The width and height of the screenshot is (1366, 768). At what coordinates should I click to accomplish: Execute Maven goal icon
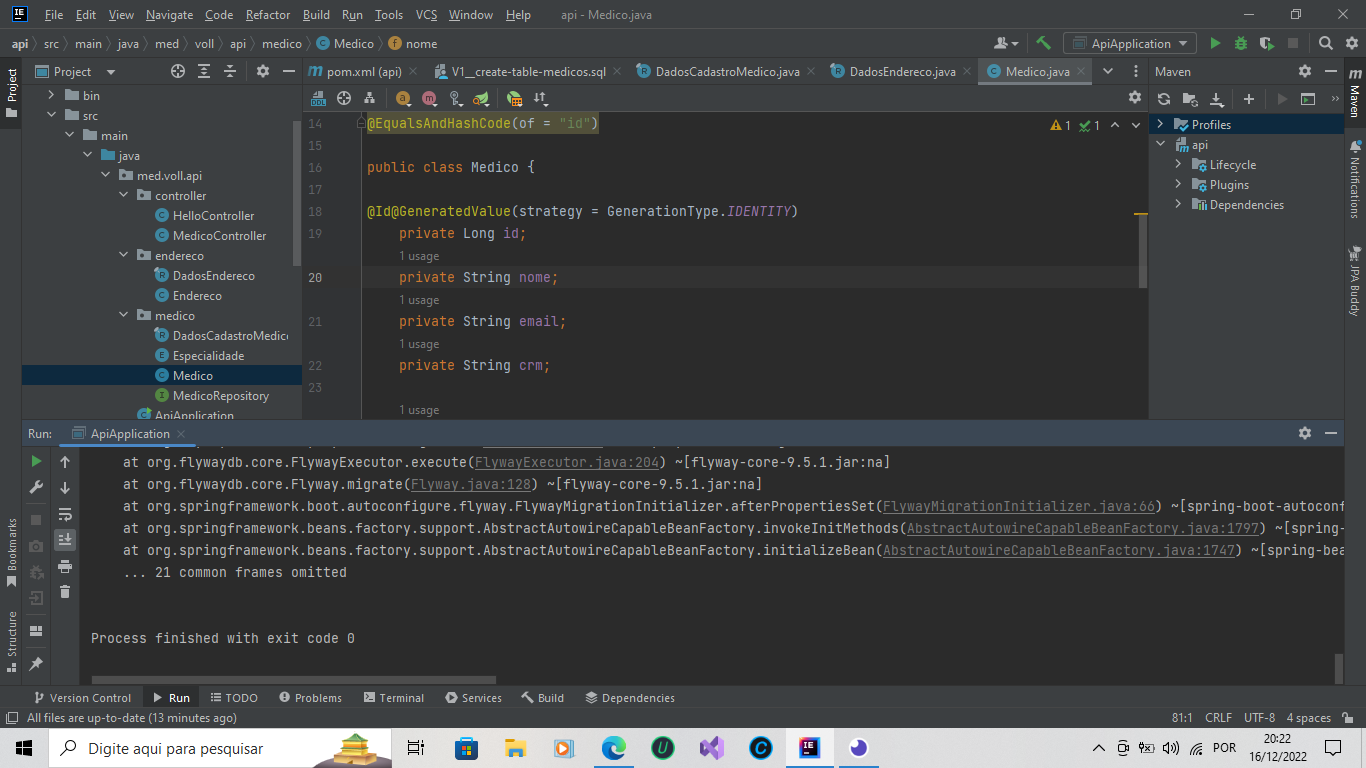click(x=1308, y=99)
